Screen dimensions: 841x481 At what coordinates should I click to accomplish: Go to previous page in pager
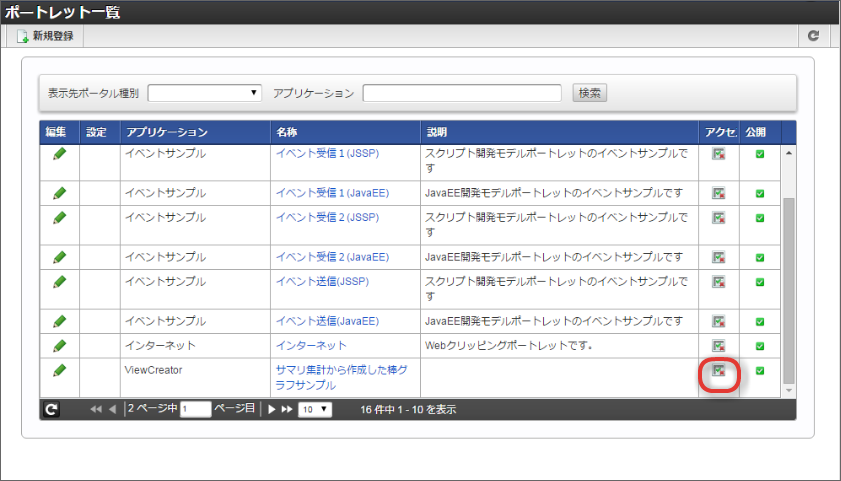click(x=112, y=409)
